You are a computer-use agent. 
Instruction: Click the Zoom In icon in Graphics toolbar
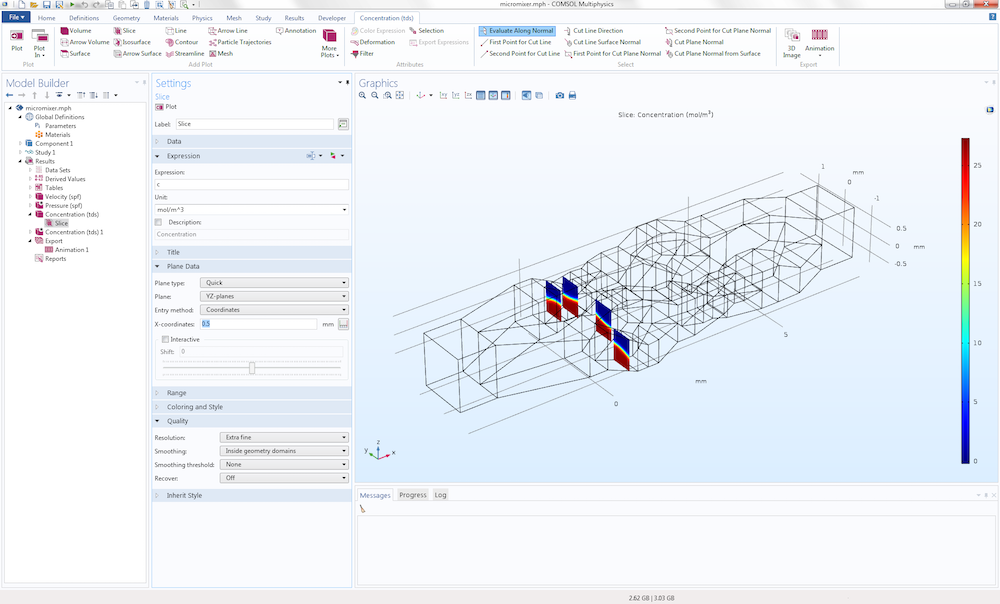362,96
